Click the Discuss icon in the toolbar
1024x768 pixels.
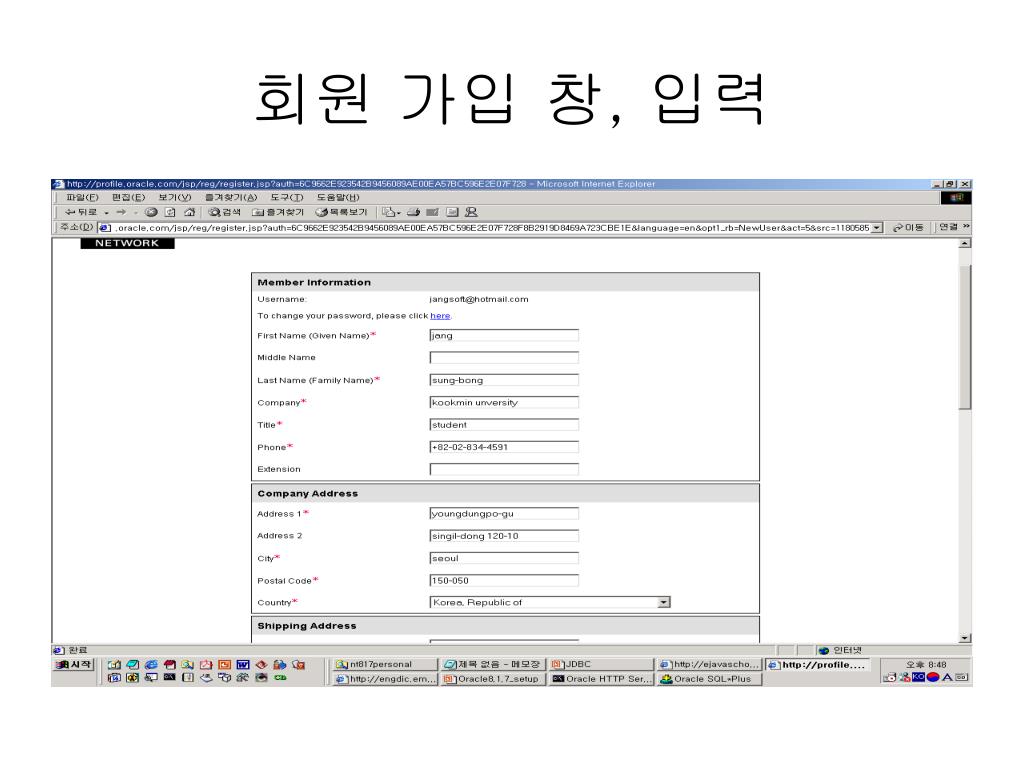[x=452, y=212]
